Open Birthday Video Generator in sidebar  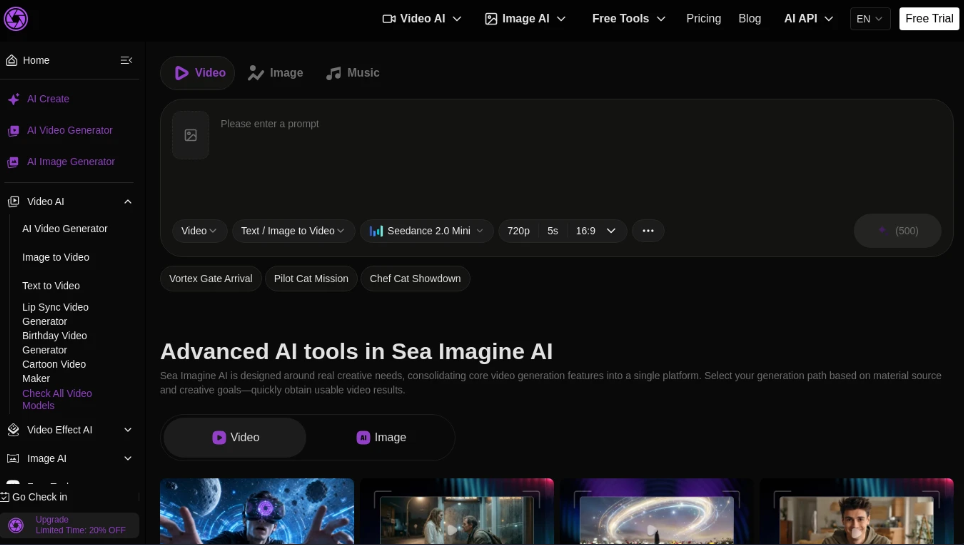pos(55,343)
